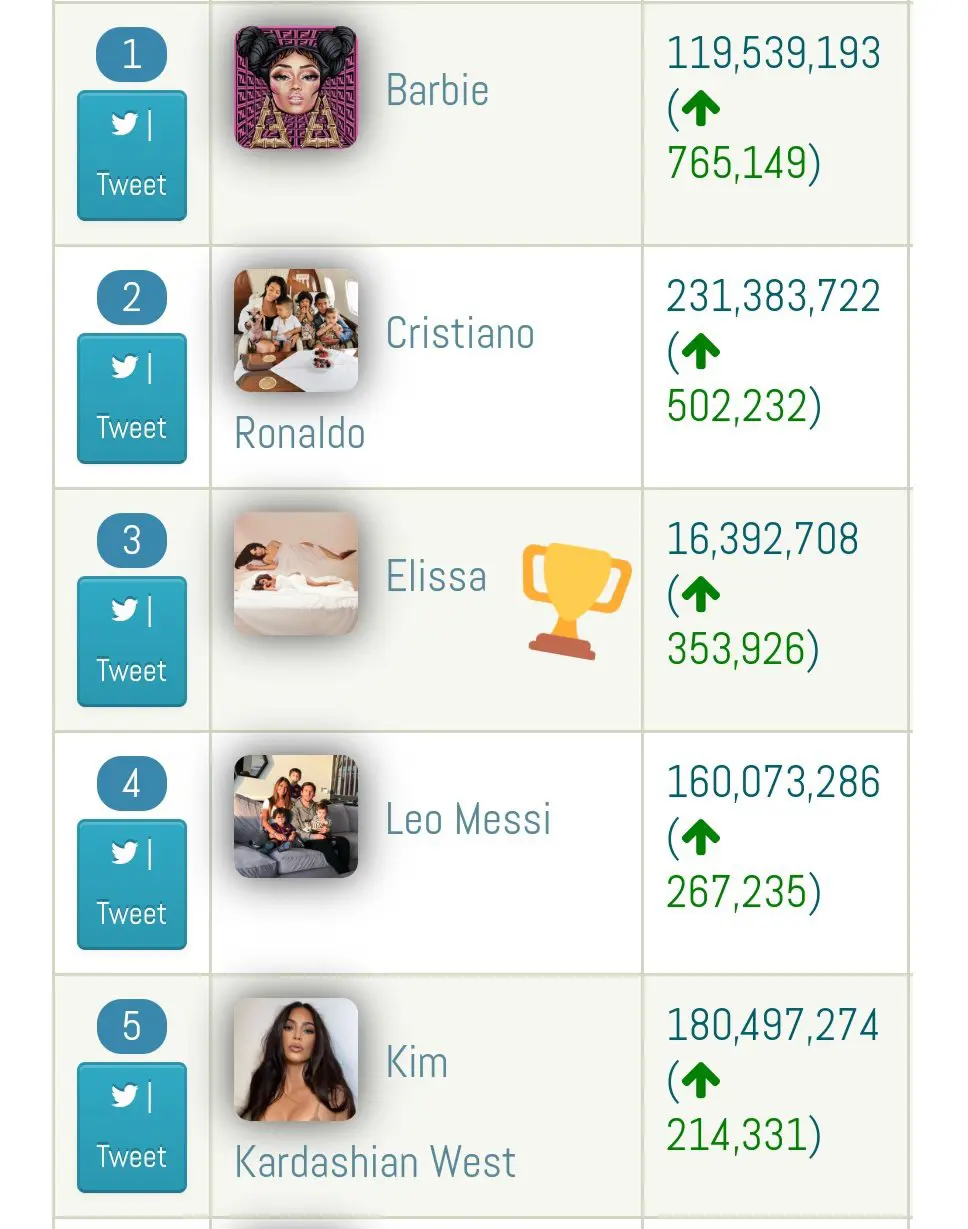Select follower count 231,383,722
The image size is (968, 1229).
pyautogui.click(x=774, y=297)
